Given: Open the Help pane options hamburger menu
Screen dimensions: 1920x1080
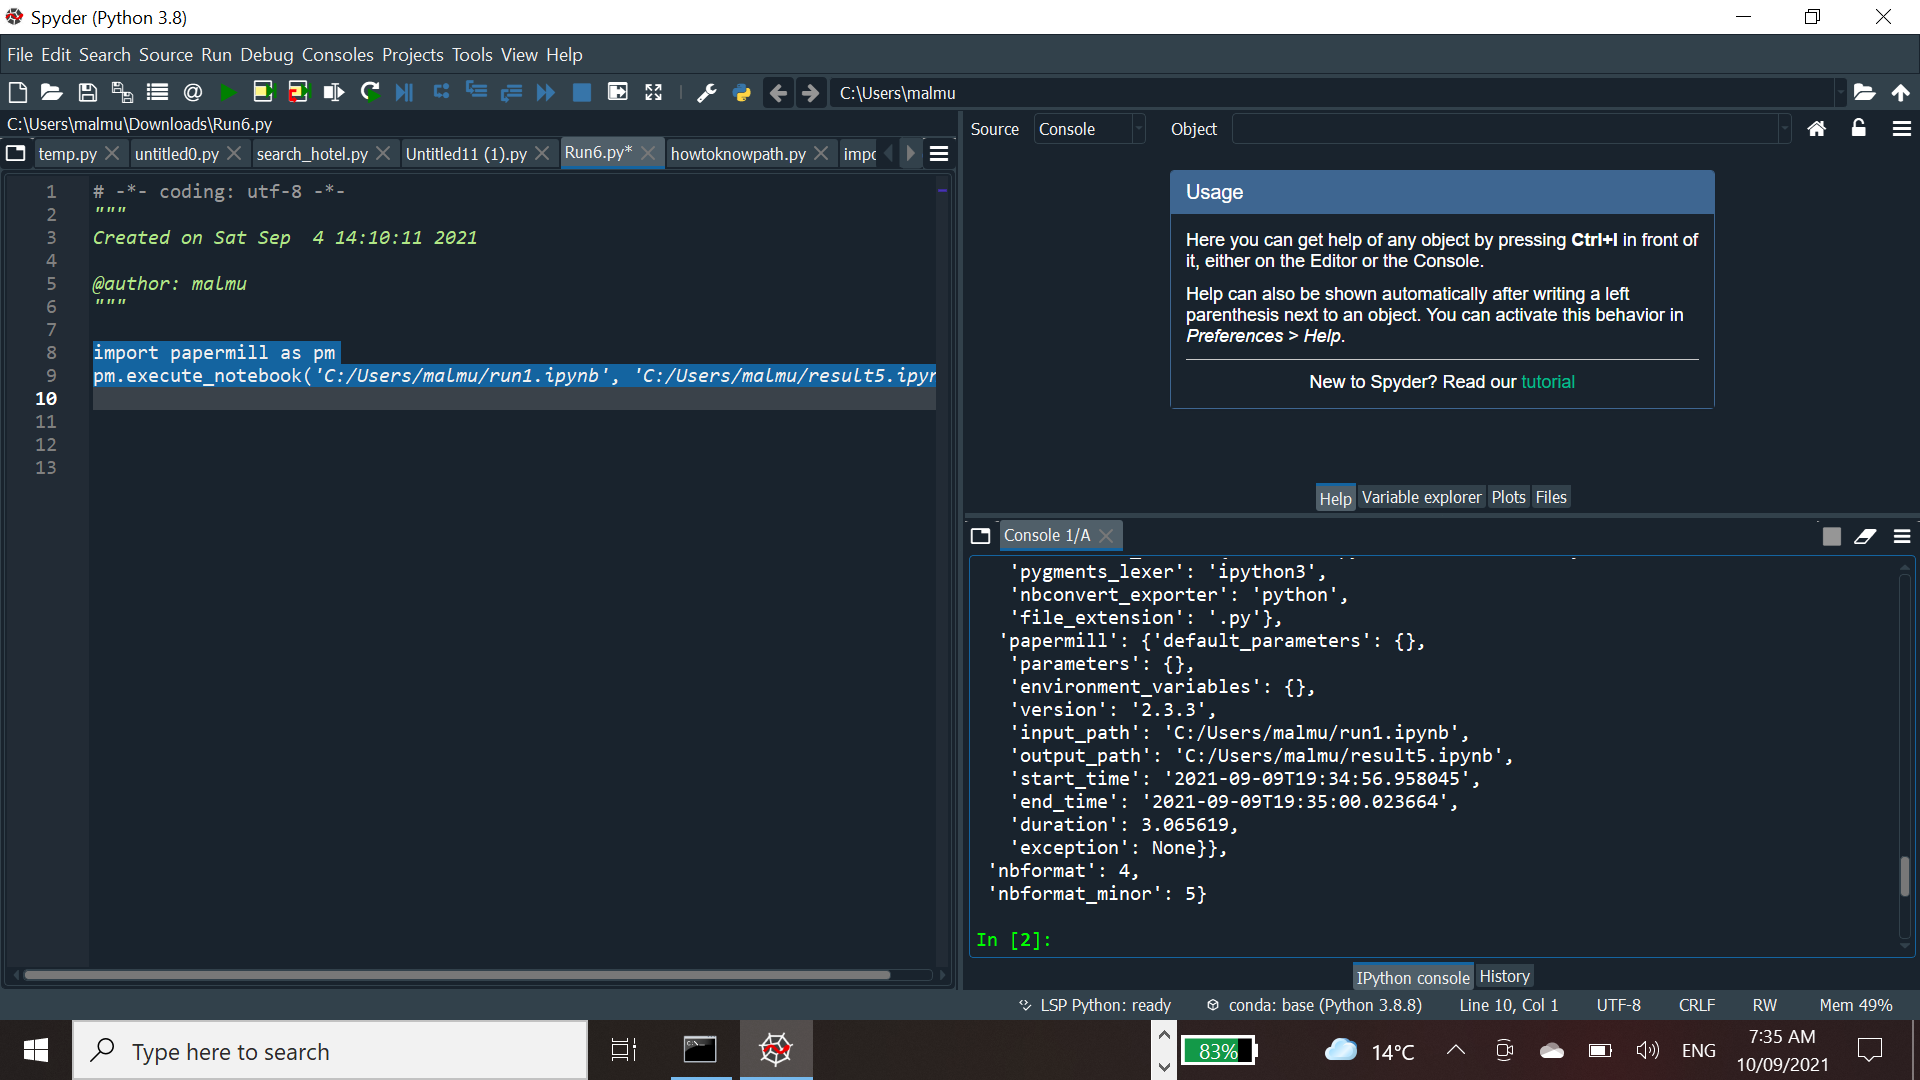Looking at the screenshot, I should click(x=1902, y=128).
